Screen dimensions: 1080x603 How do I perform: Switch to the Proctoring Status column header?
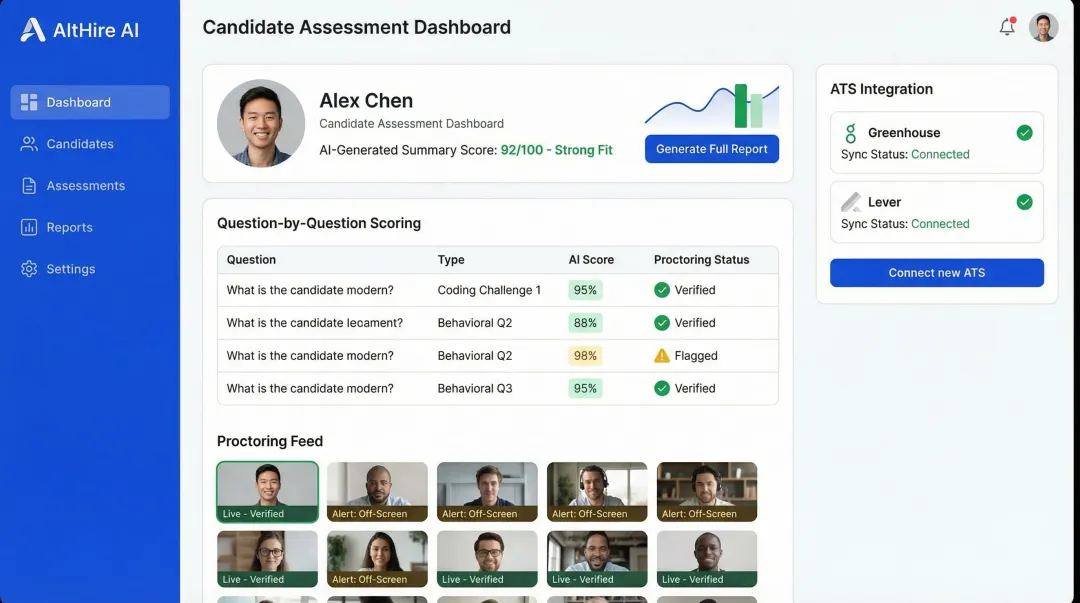pyautogui.click(x=700, y=259)
